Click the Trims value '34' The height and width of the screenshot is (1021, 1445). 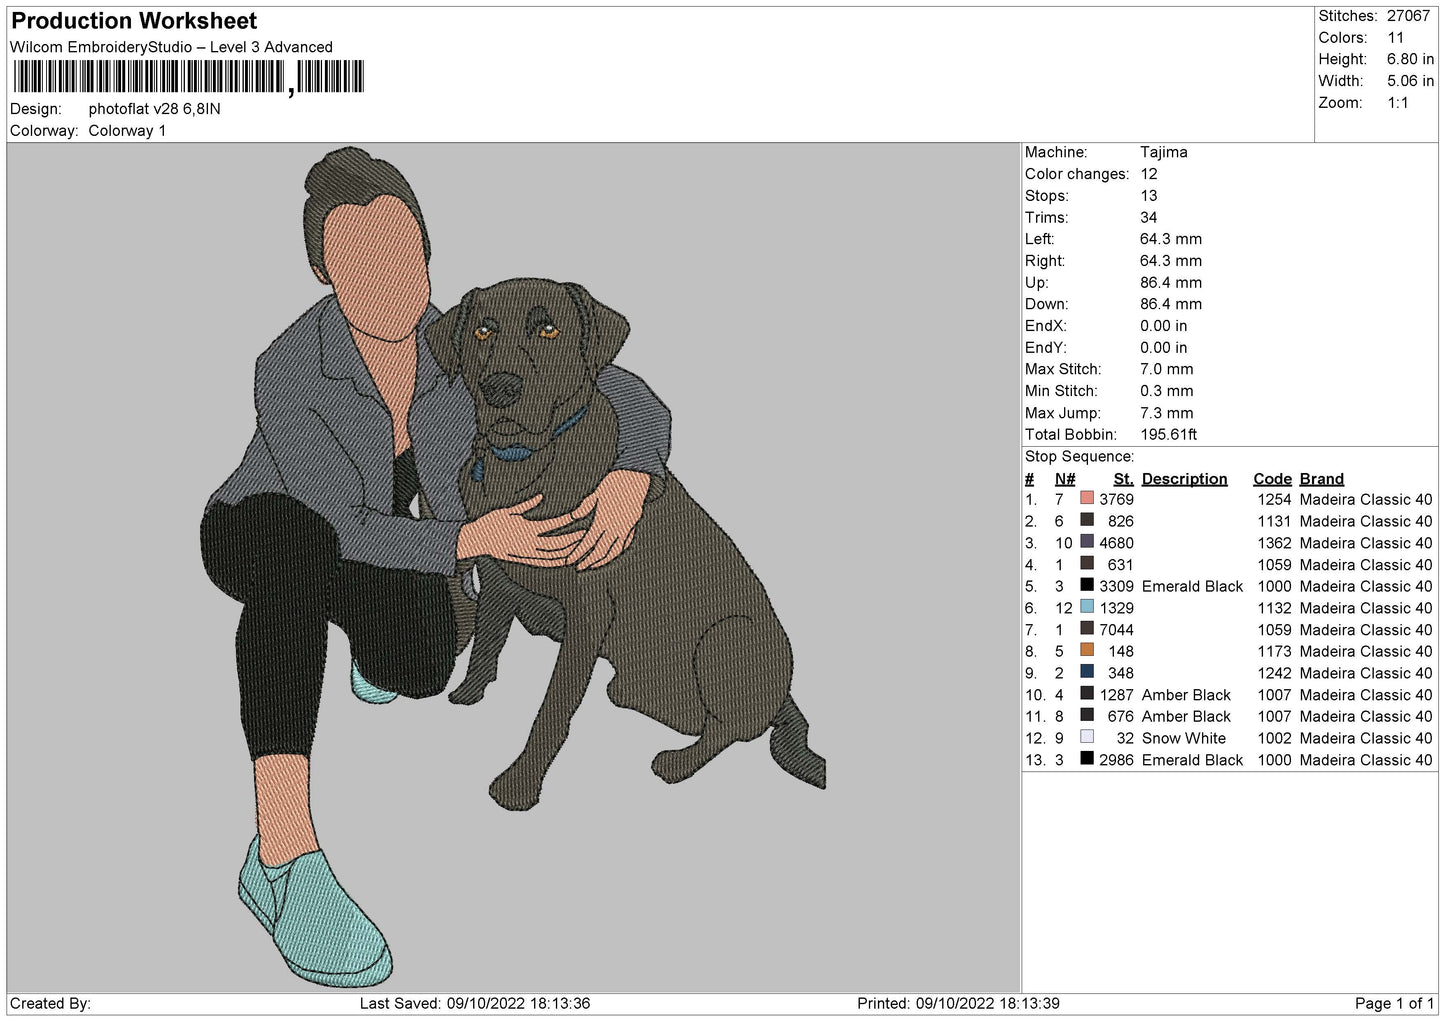pos(1149,217)
